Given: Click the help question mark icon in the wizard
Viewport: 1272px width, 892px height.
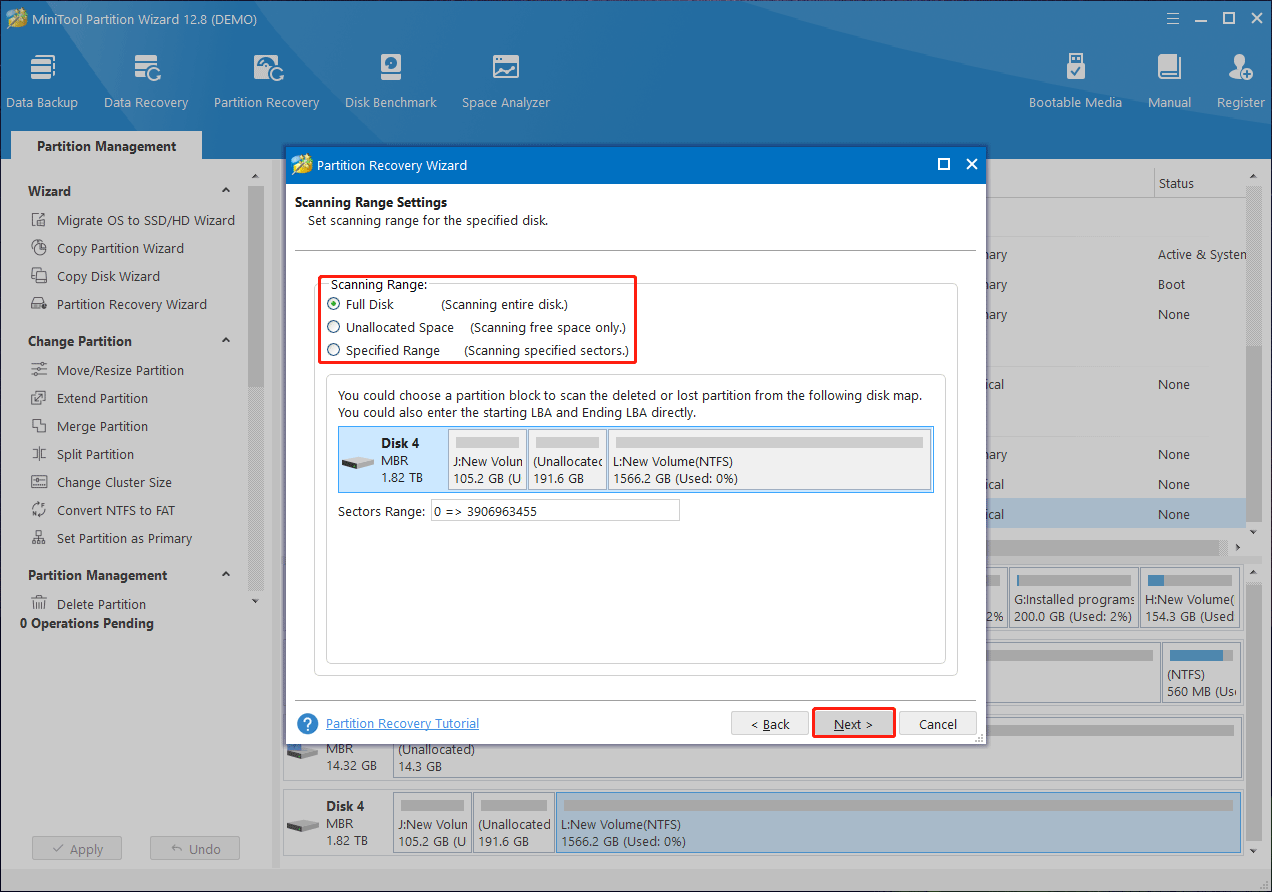Looking at the screenshot, I should pos(308,723).
